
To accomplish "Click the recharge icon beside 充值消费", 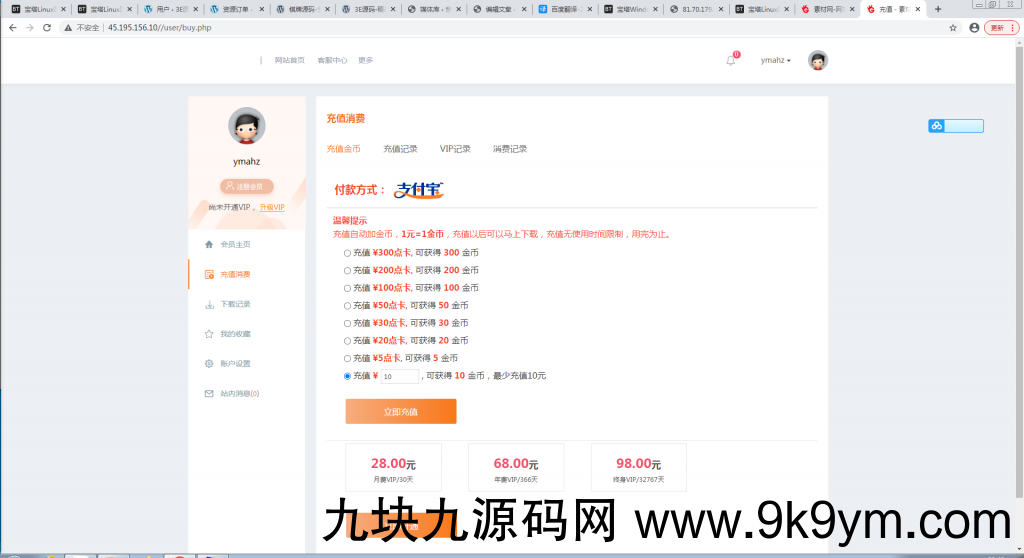I will [209, 274].
